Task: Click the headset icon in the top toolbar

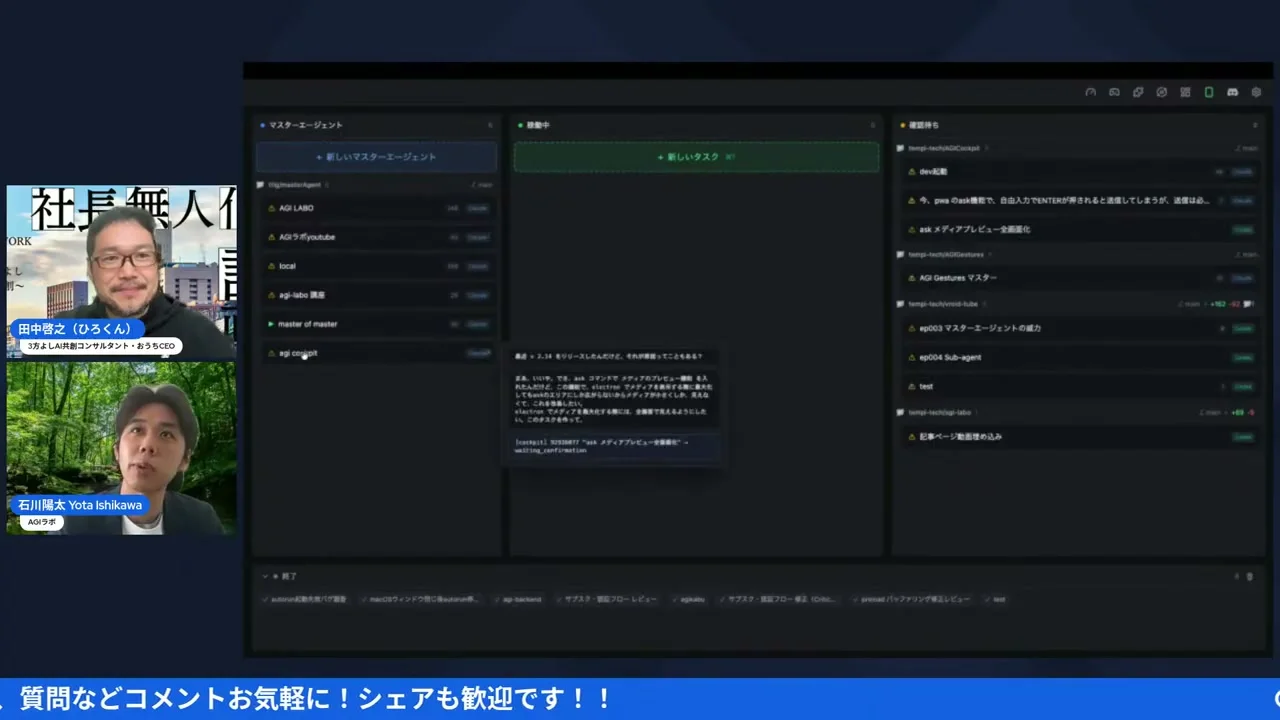Action: (x=1114, y=92)
